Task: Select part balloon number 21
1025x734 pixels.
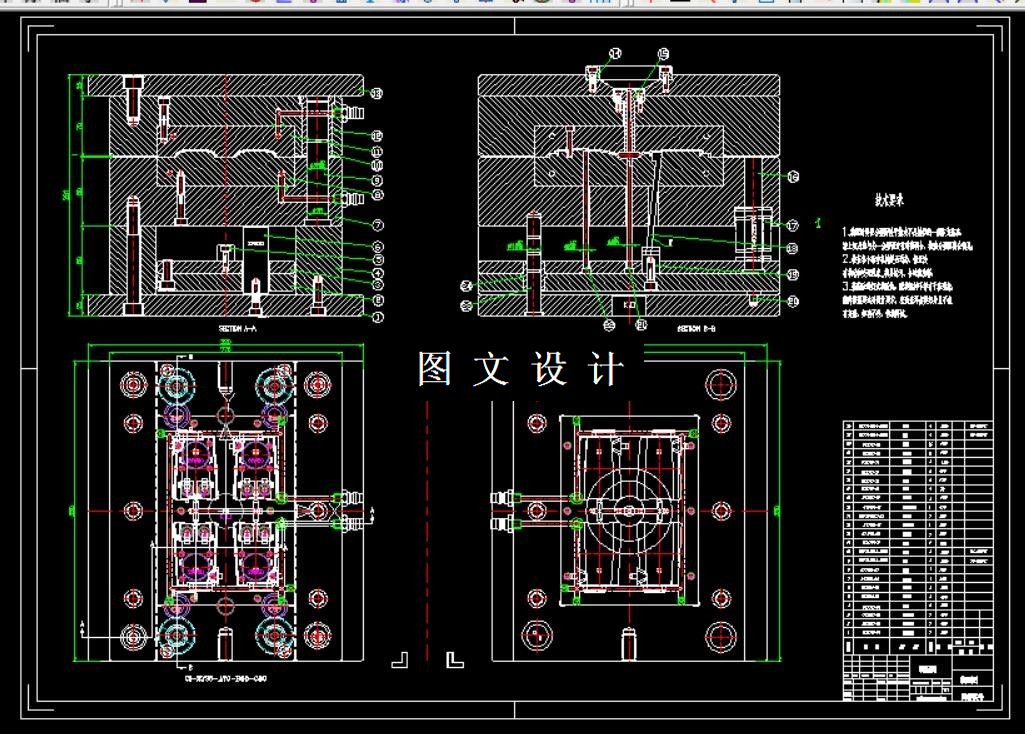Action: pos(641,324)
